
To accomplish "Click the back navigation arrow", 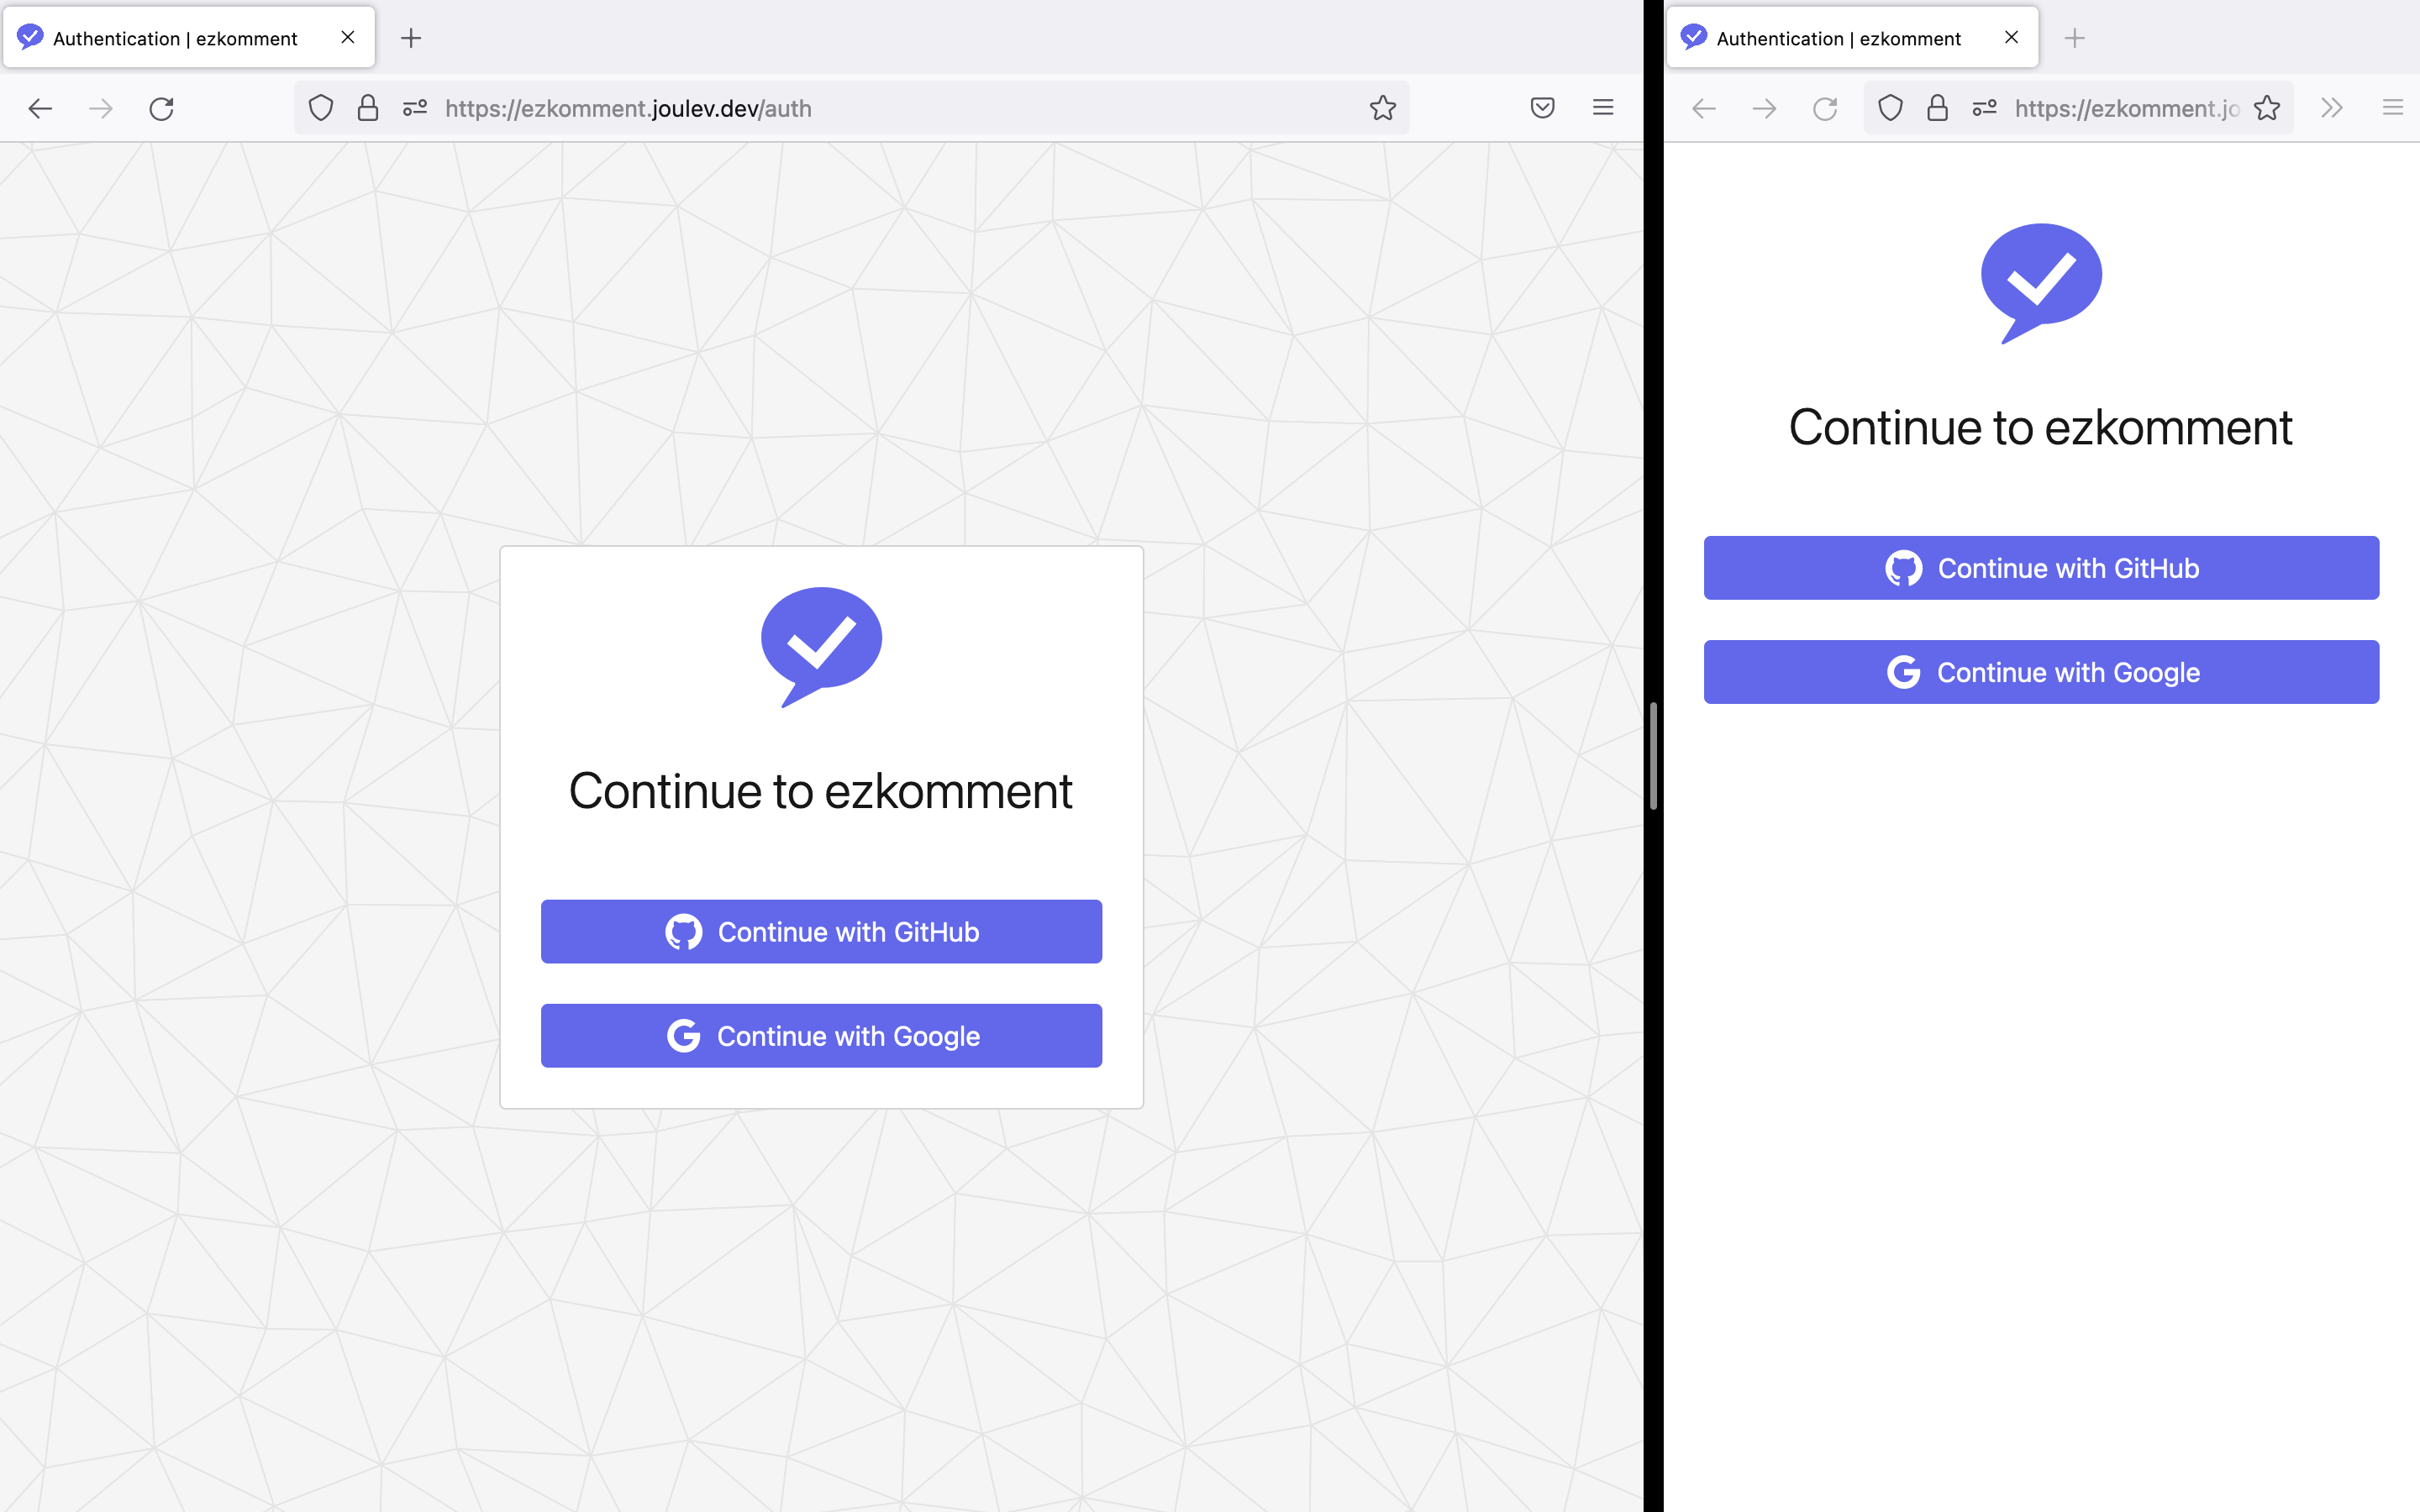I will pos(40,108).
